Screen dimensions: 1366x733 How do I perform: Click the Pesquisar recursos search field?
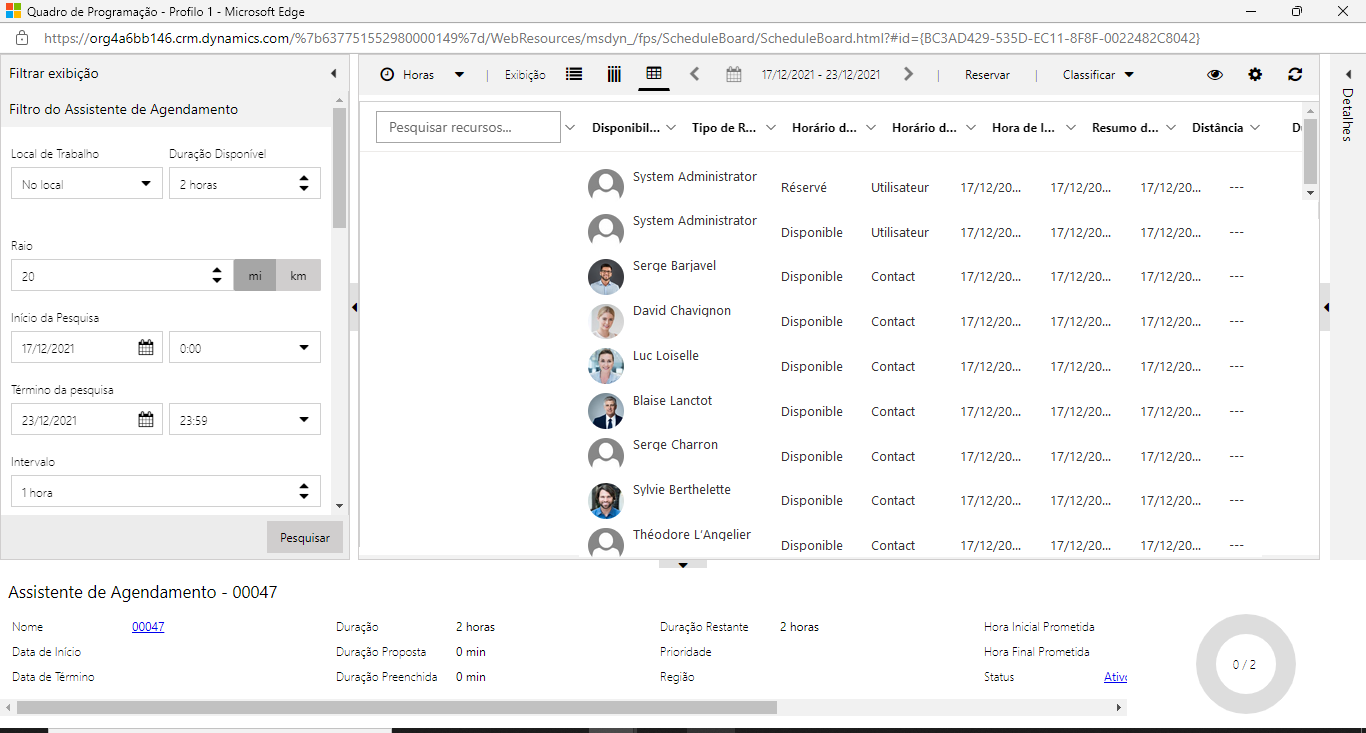click(x=468, y=127)
